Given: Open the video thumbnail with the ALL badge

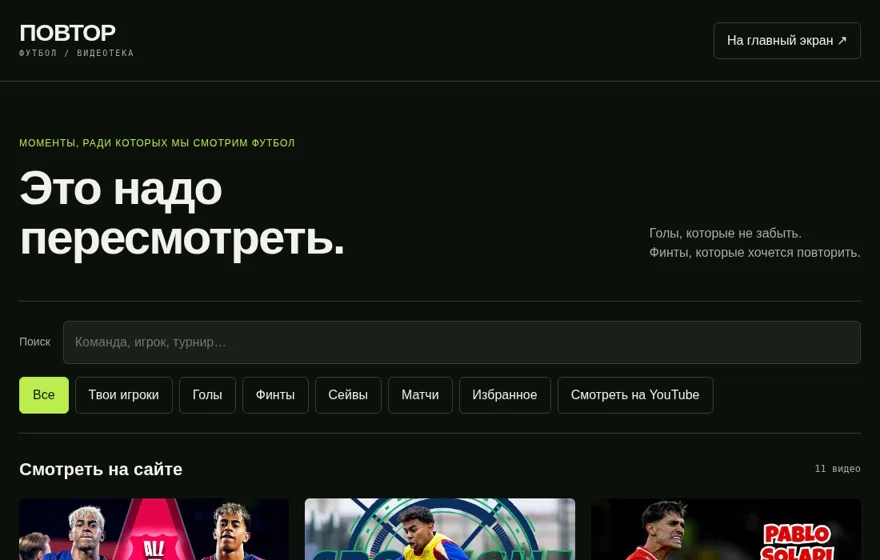Looking at the screenshot, I should click(x=154, y=529).
